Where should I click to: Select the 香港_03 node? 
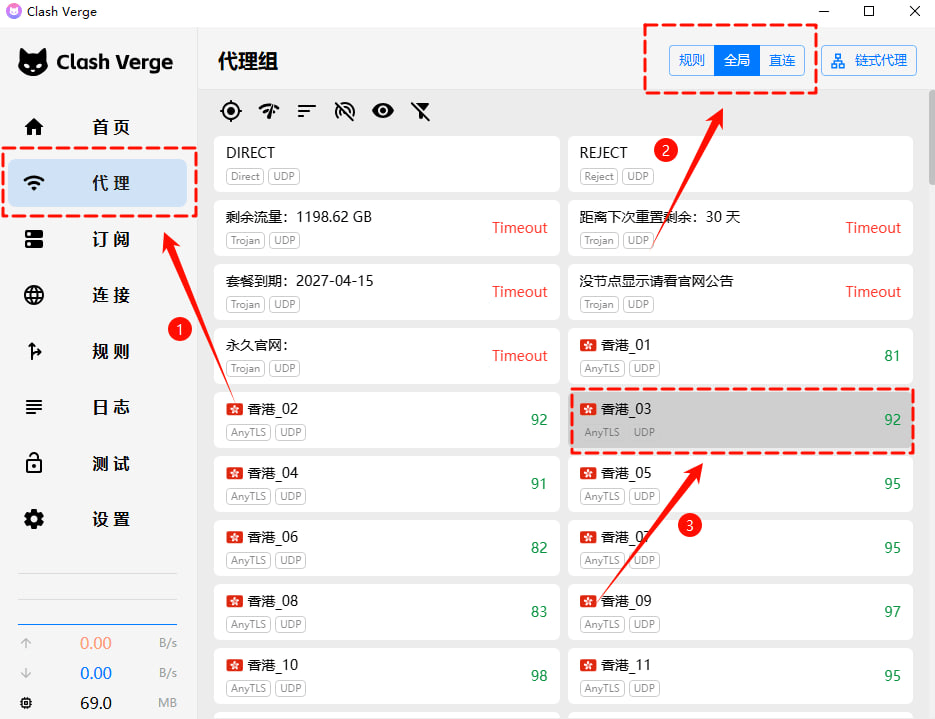[x=740, y=420]
